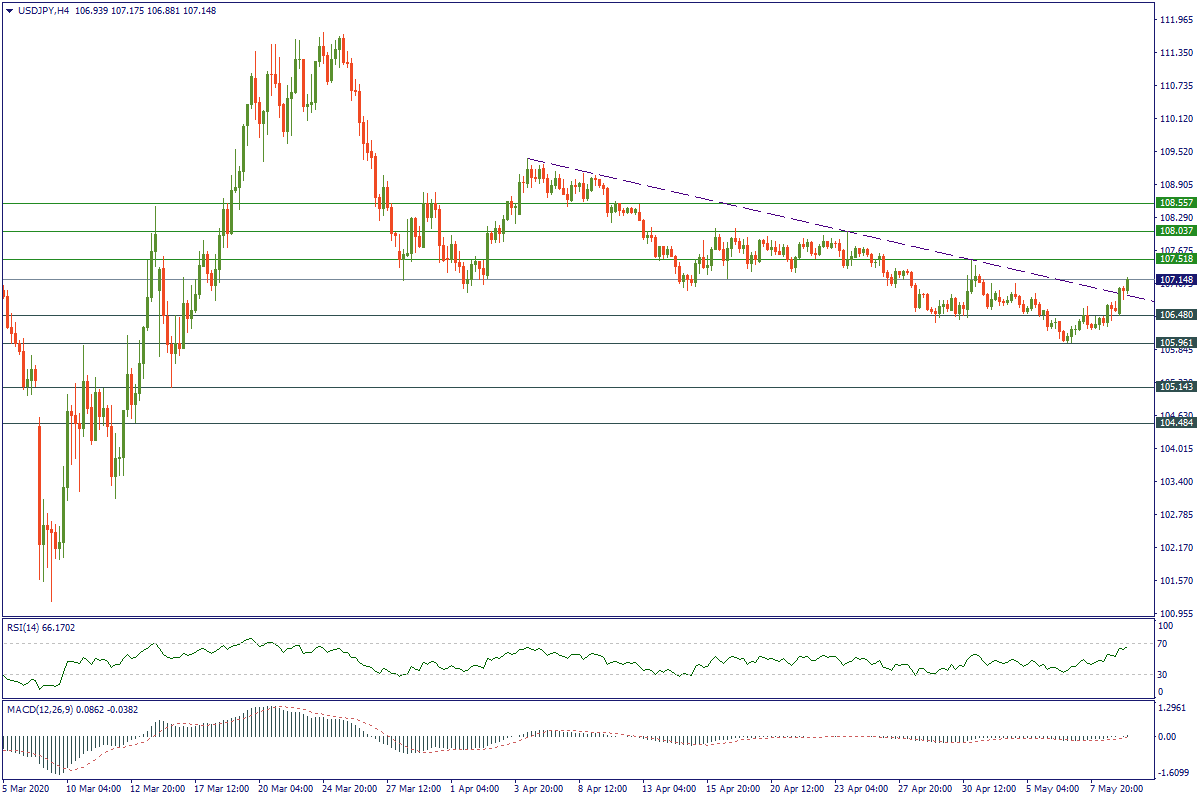Click the current price label 107.148

click(1176, 279)
